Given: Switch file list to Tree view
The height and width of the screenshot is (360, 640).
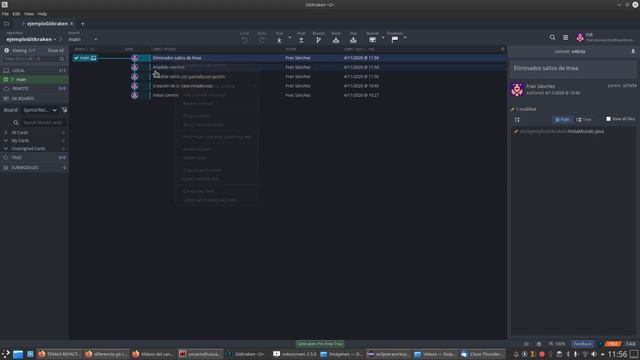Looking at the screenshot, I should click(584, 120).
